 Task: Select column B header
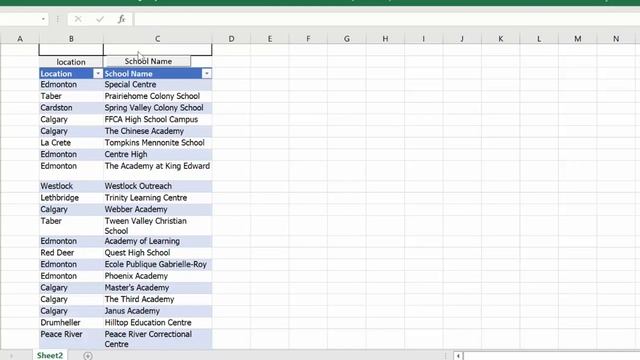[x=71, y=39]
